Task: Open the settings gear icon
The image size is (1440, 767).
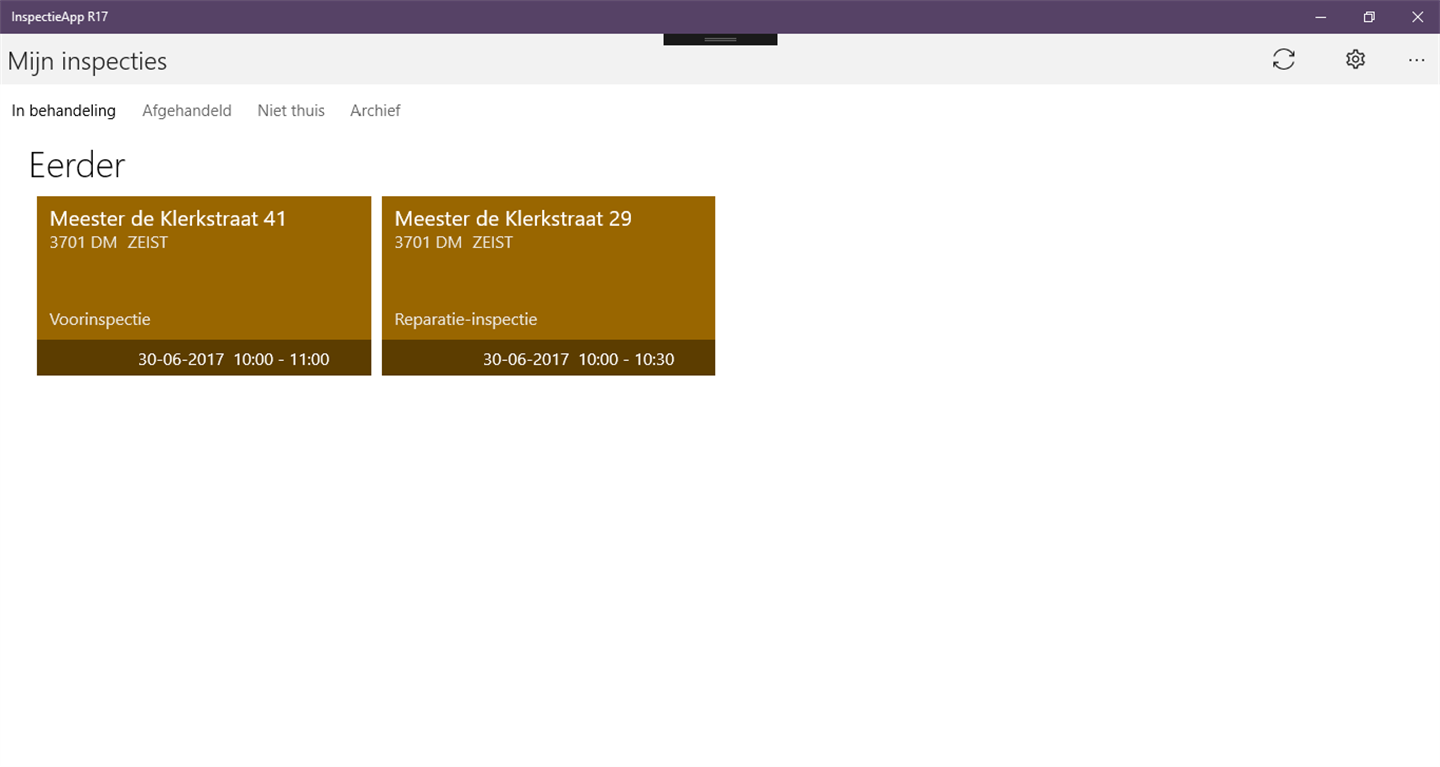Action: (x=1355, y=60)
